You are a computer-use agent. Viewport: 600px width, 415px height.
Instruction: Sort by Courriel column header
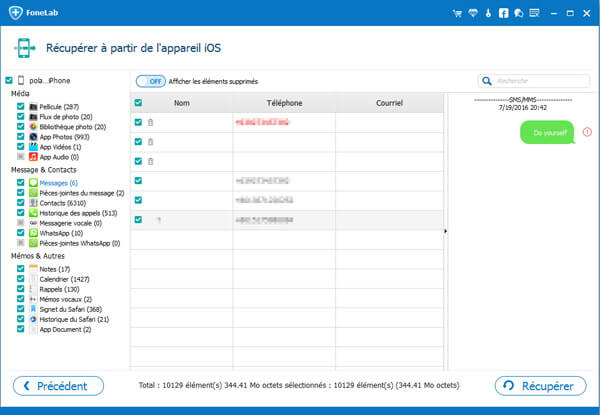[x=389, y=103]
